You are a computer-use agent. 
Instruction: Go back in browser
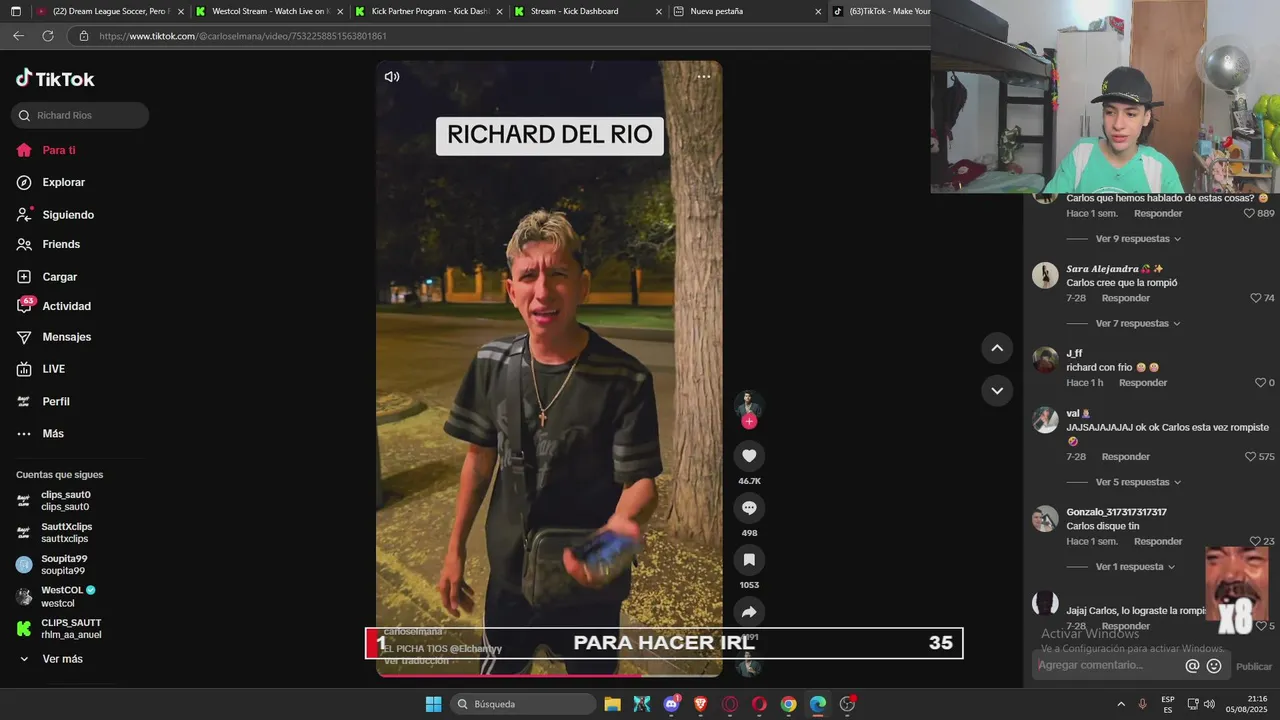tap(18, 36)
